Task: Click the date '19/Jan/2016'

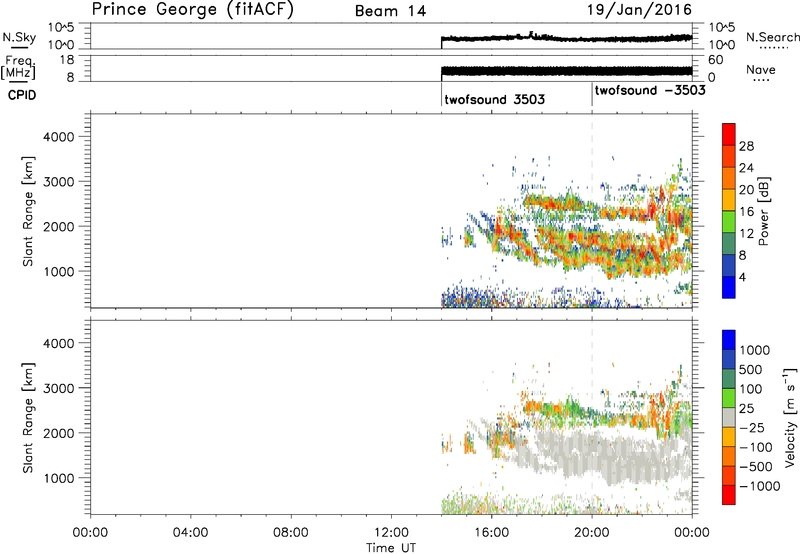Action: 639,10
